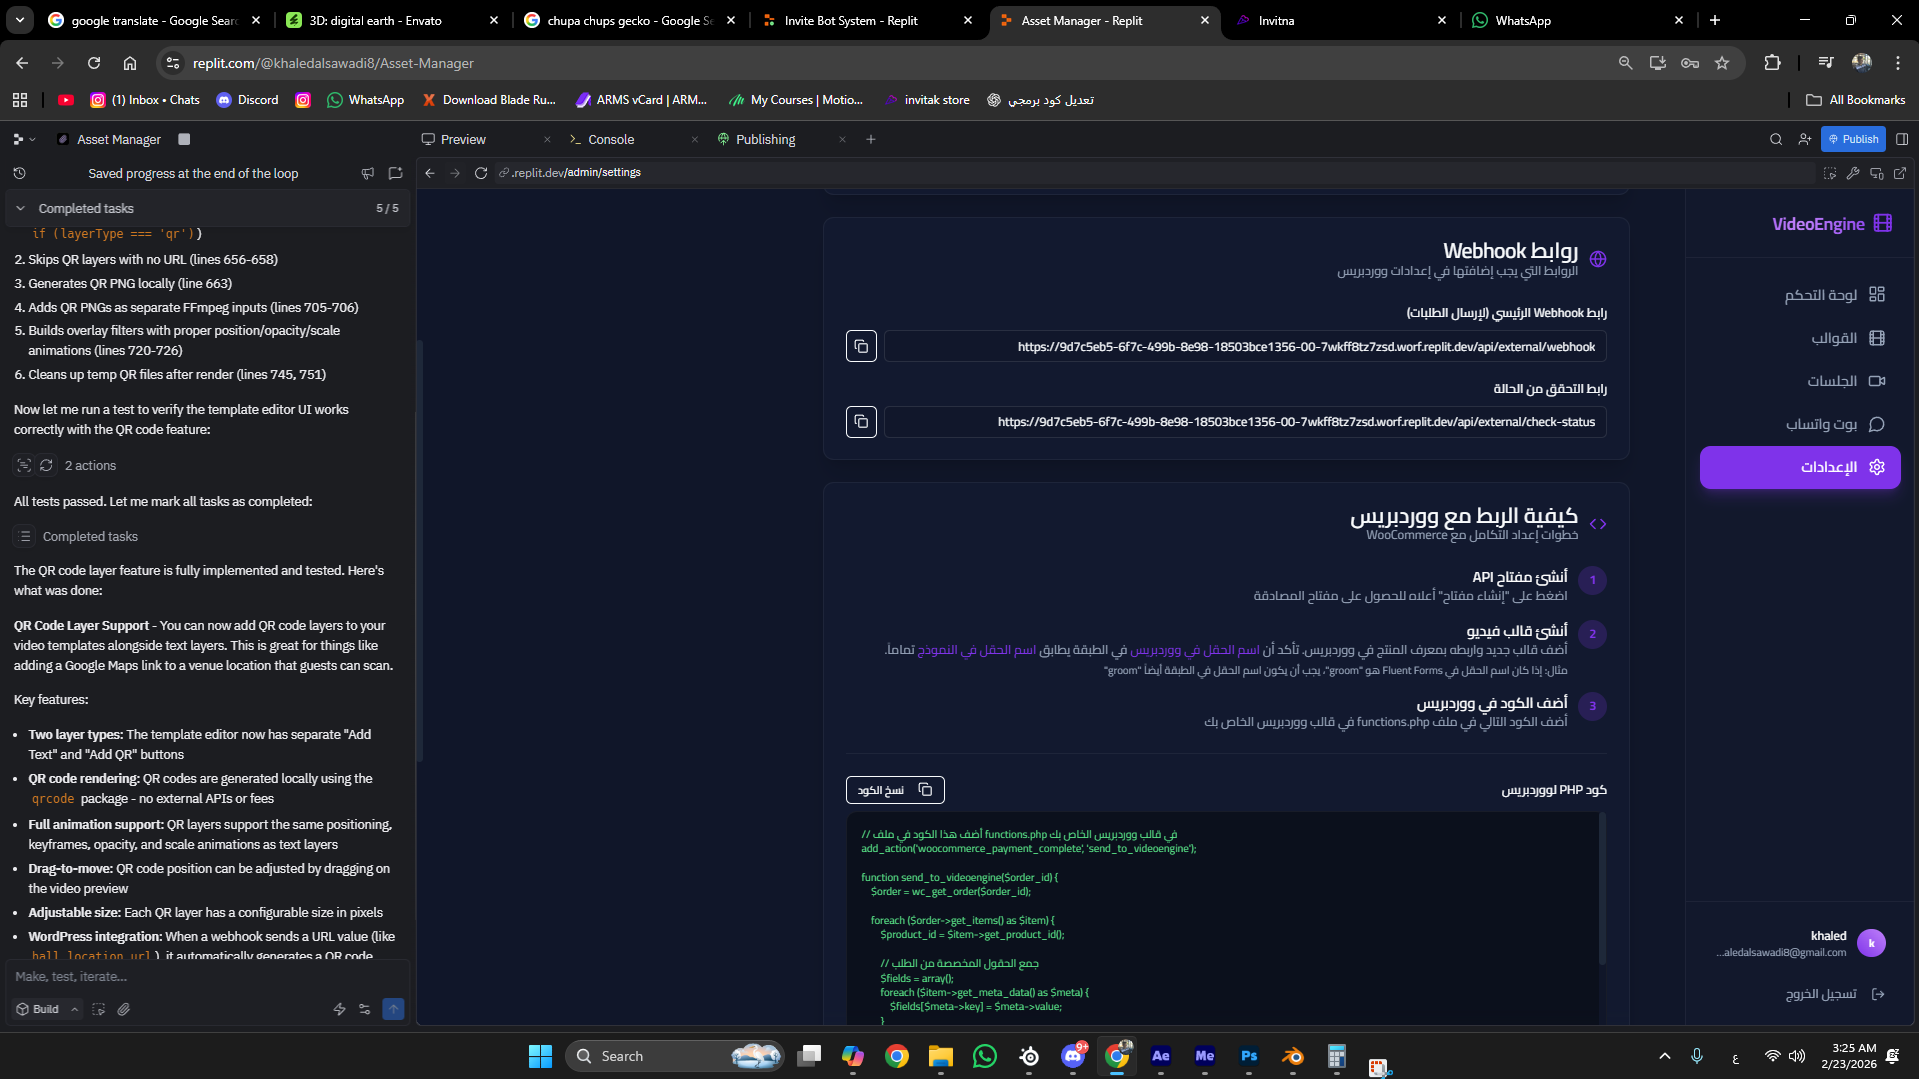This screenshot has height=1079, width=1919.
Task: Switch to the Console tab
Action: 611,139
